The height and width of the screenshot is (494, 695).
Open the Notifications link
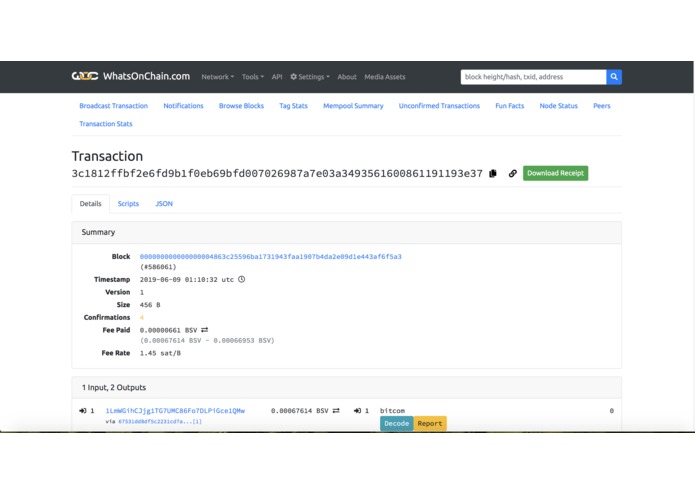(x=184, y=105)
